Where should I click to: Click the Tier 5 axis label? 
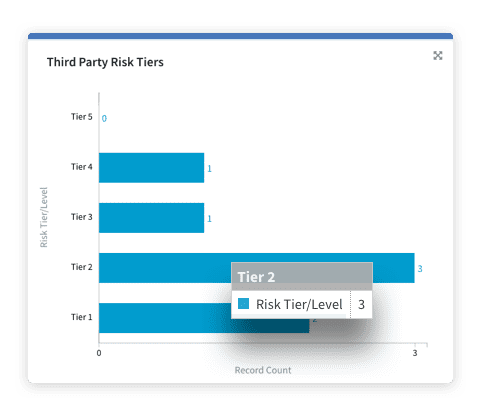(x=81, y=117)
